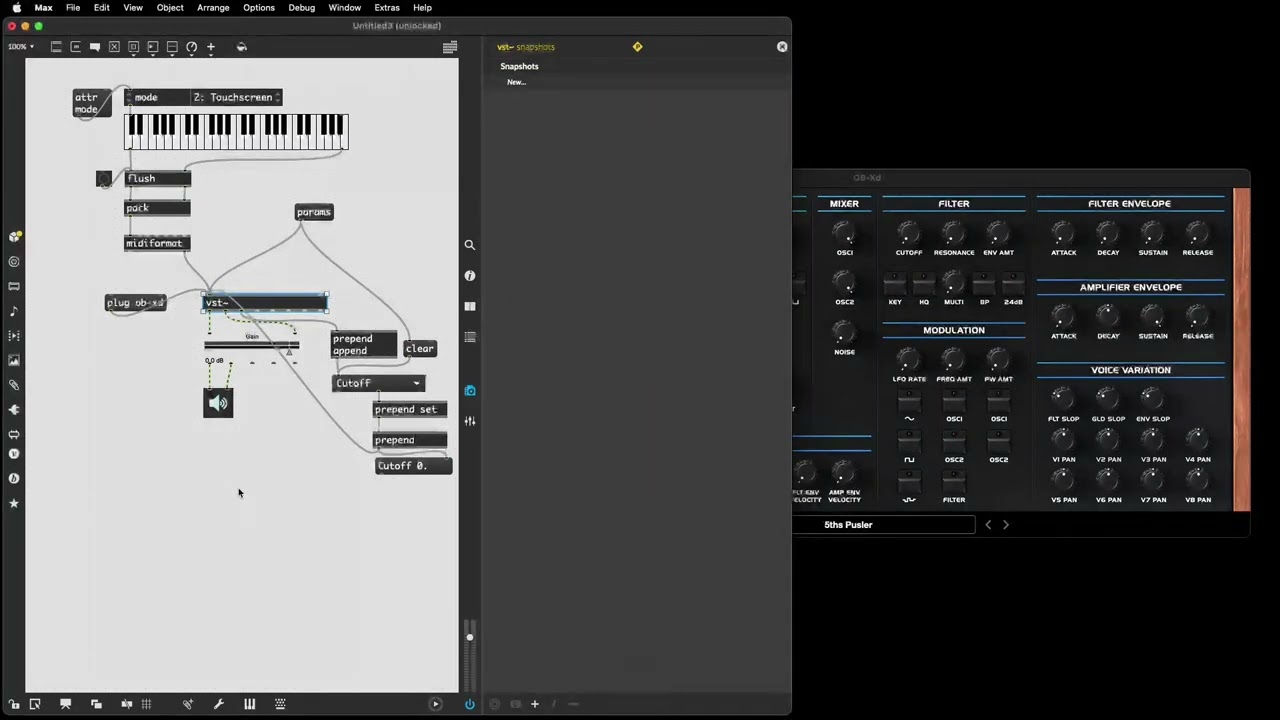The image size is (1280, 720).
Task: Open the images browser left sidebar icon
Action: [14, 360]
